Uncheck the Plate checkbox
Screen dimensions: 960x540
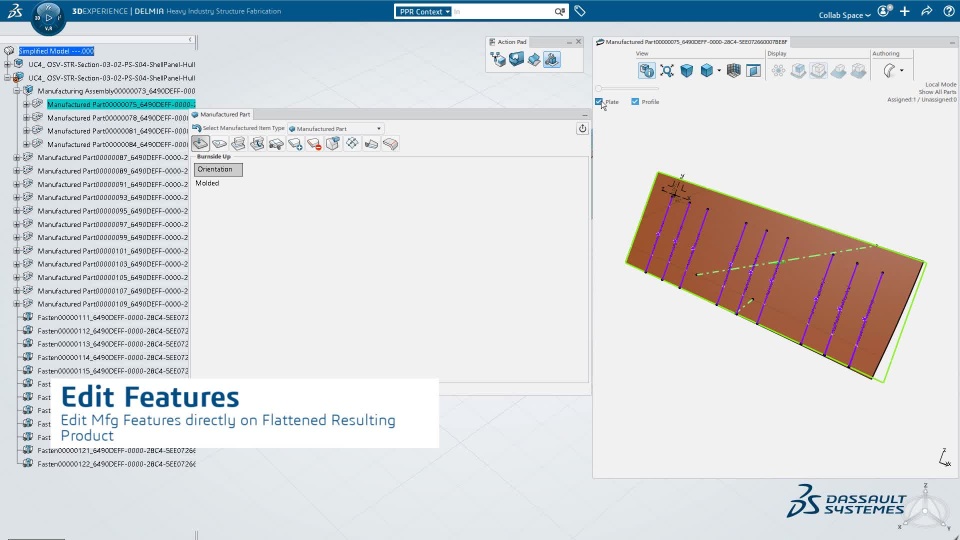tap(599, 102)
